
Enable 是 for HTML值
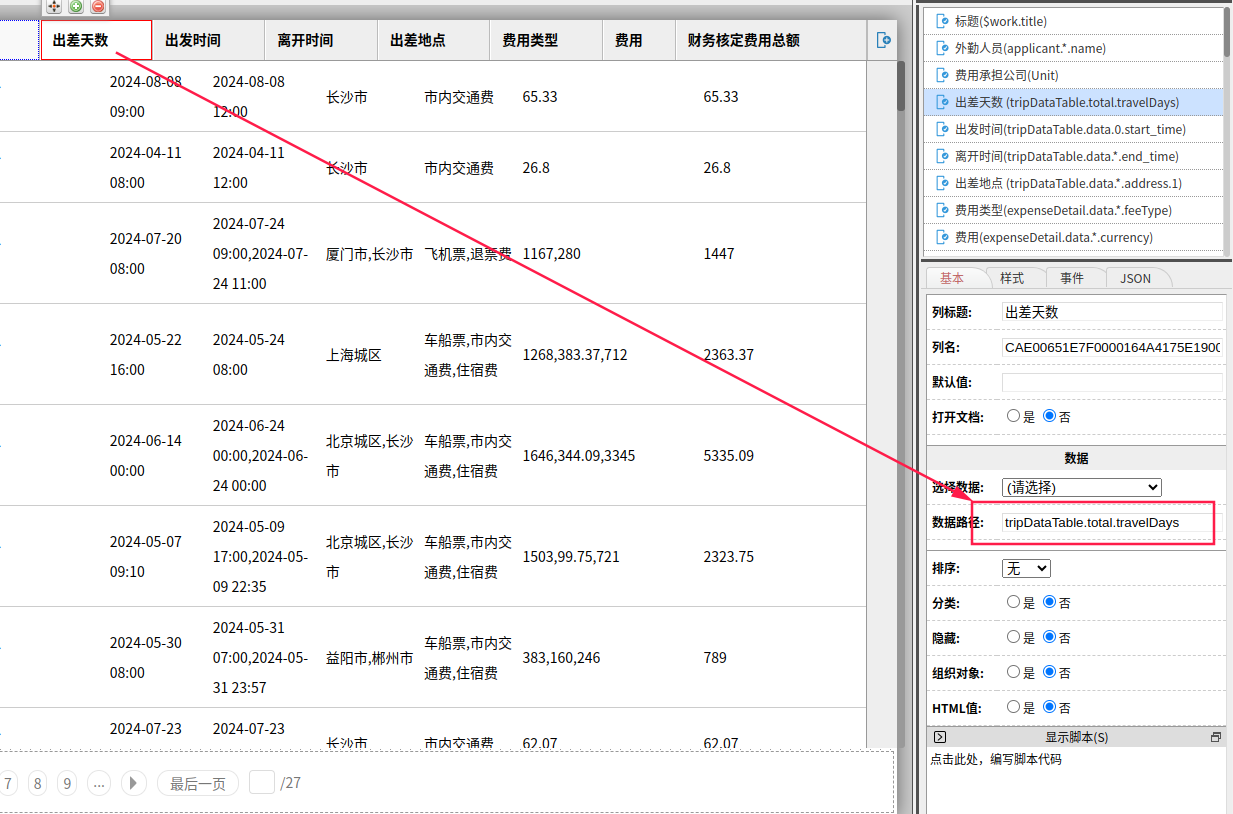(1012, 707)
